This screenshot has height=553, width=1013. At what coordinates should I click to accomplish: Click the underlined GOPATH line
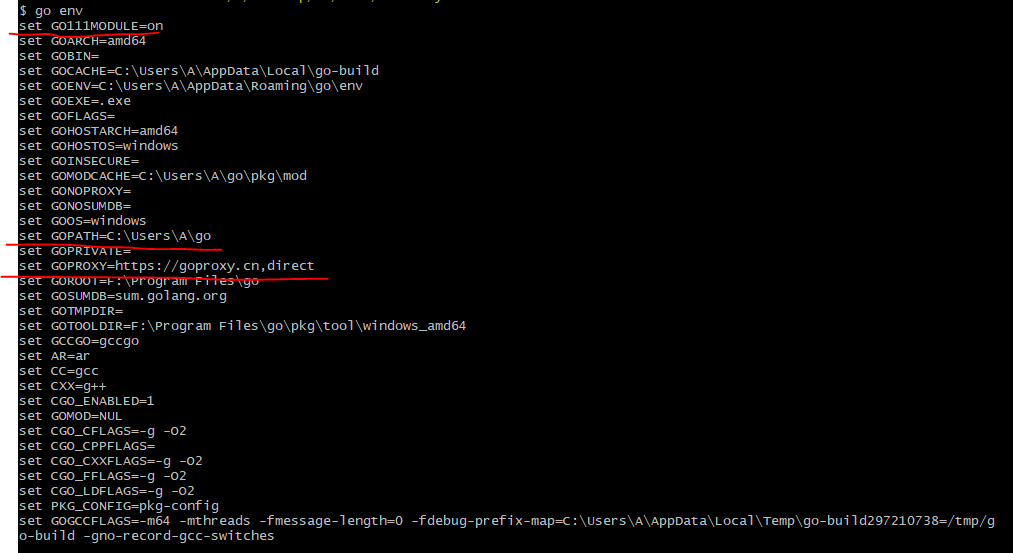pyautogui.click(x=114, y=235)
